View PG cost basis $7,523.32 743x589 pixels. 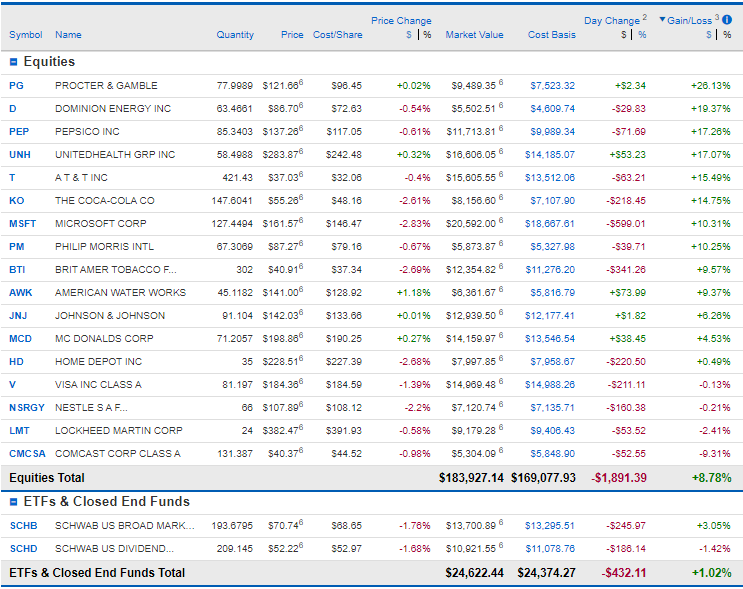coord(553,86)
